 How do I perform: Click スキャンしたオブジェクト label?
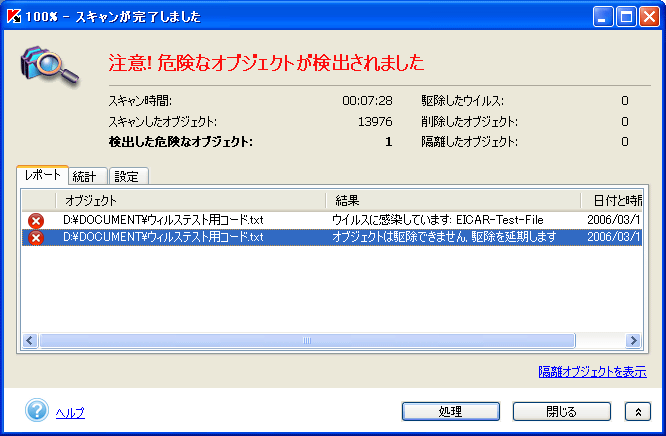tap(163, 122)
